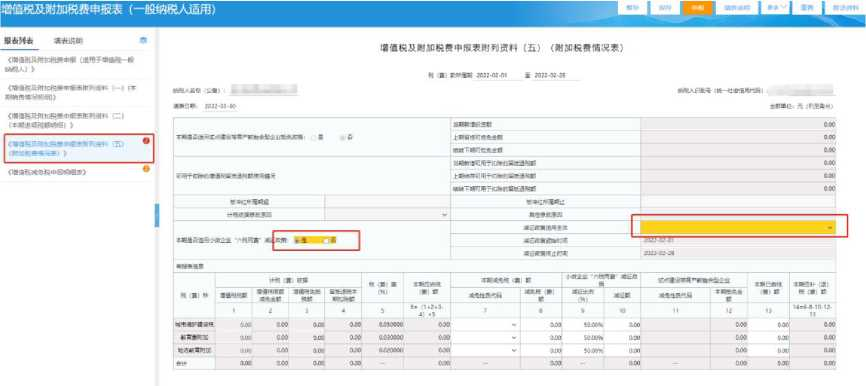Collapse the left panel with the blue divider handle
This screenshot has height=386, width=866.
click(x=157, y=215)
